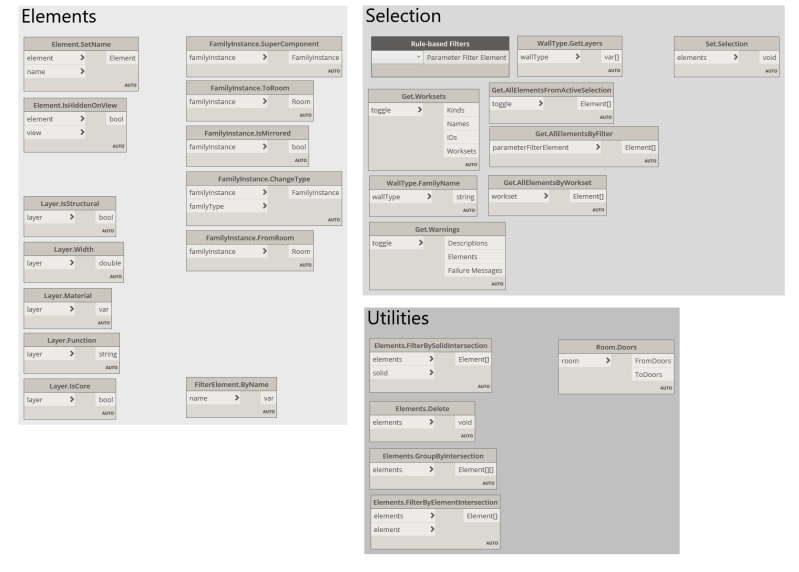Click the void output of Elements.Delete
This screenshot has height=572, width=799.
[465, 422]
